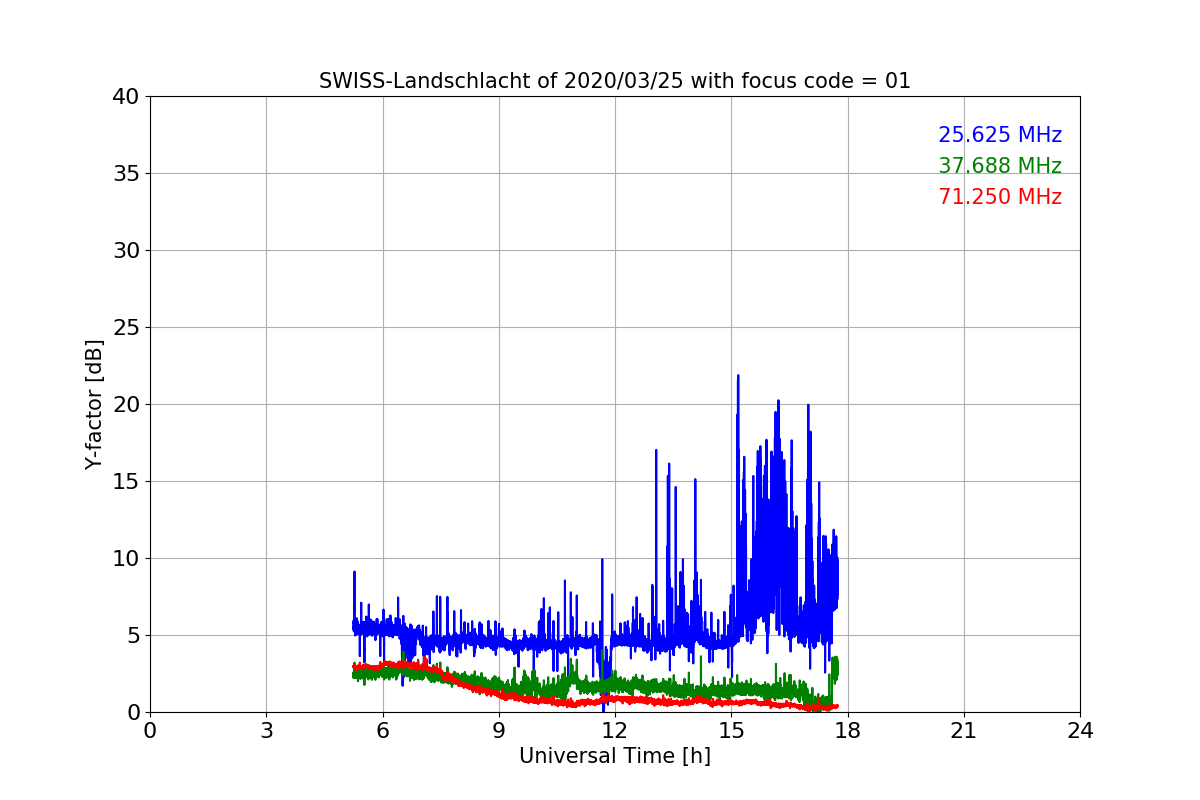Click the x-axis tick label 24
The height and width of the screenshot is (800, 1200).
pyautogui.click(x=1080, y=731)
